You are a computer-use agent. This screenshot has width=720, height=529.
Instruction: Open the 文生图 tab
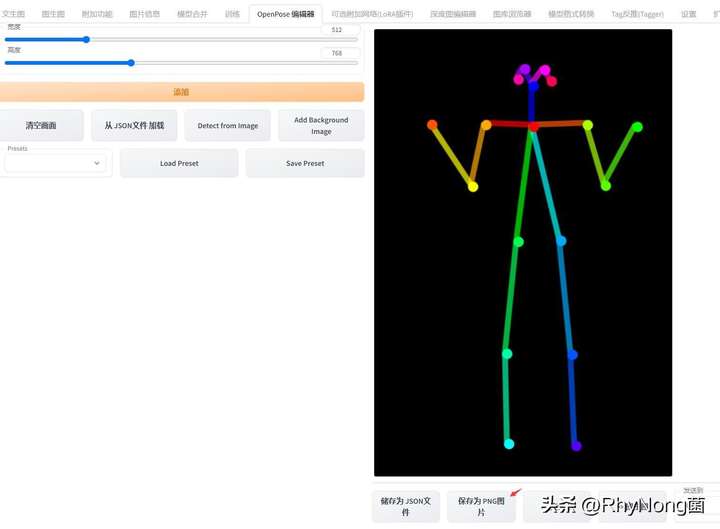tap(13, 14)
